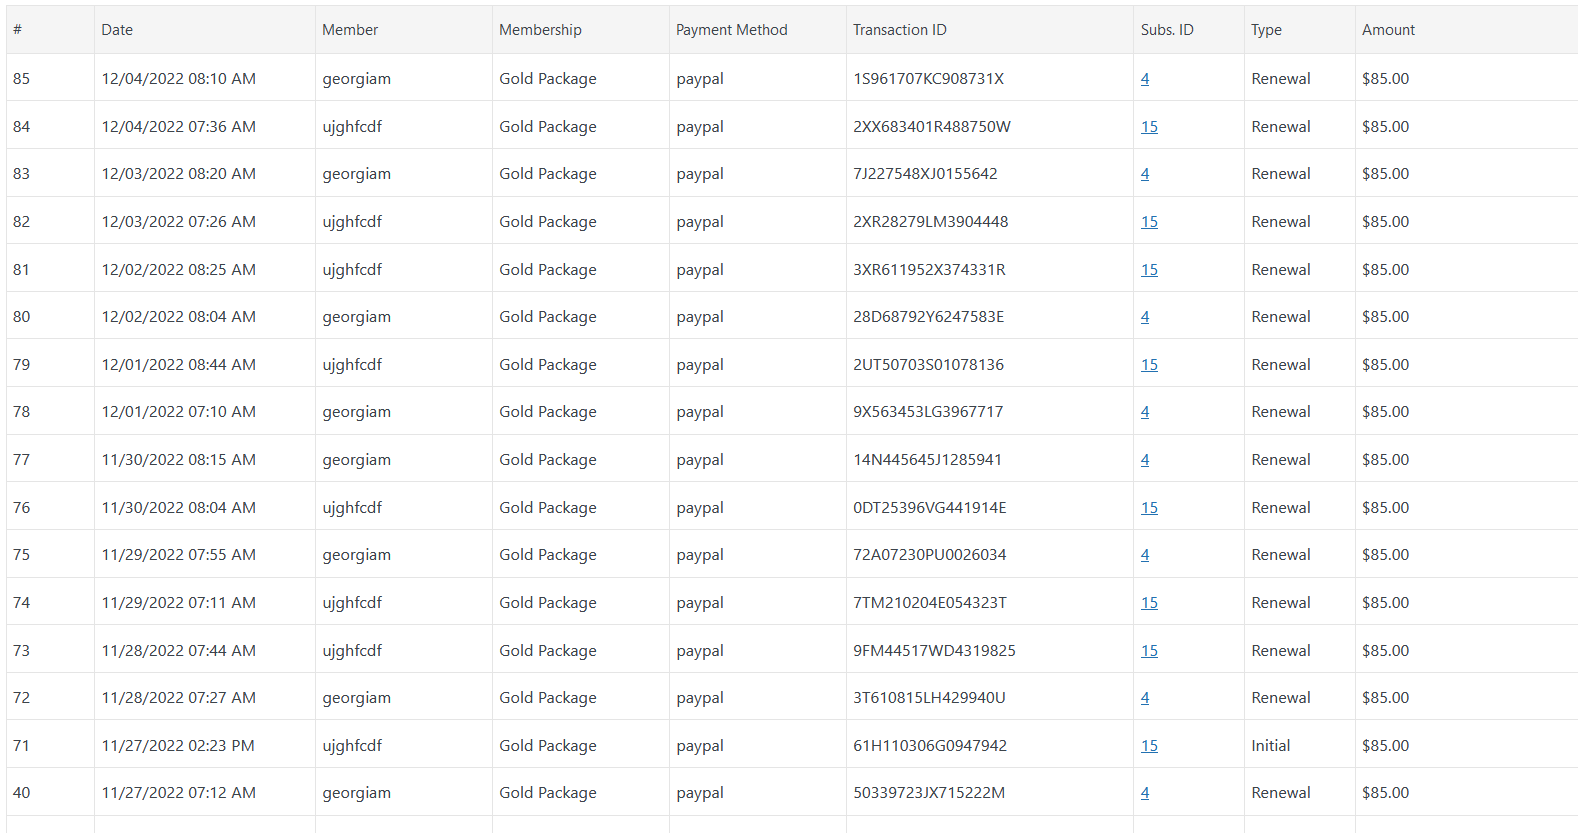Click member georgiam in row 72

(x=356, y=698)
